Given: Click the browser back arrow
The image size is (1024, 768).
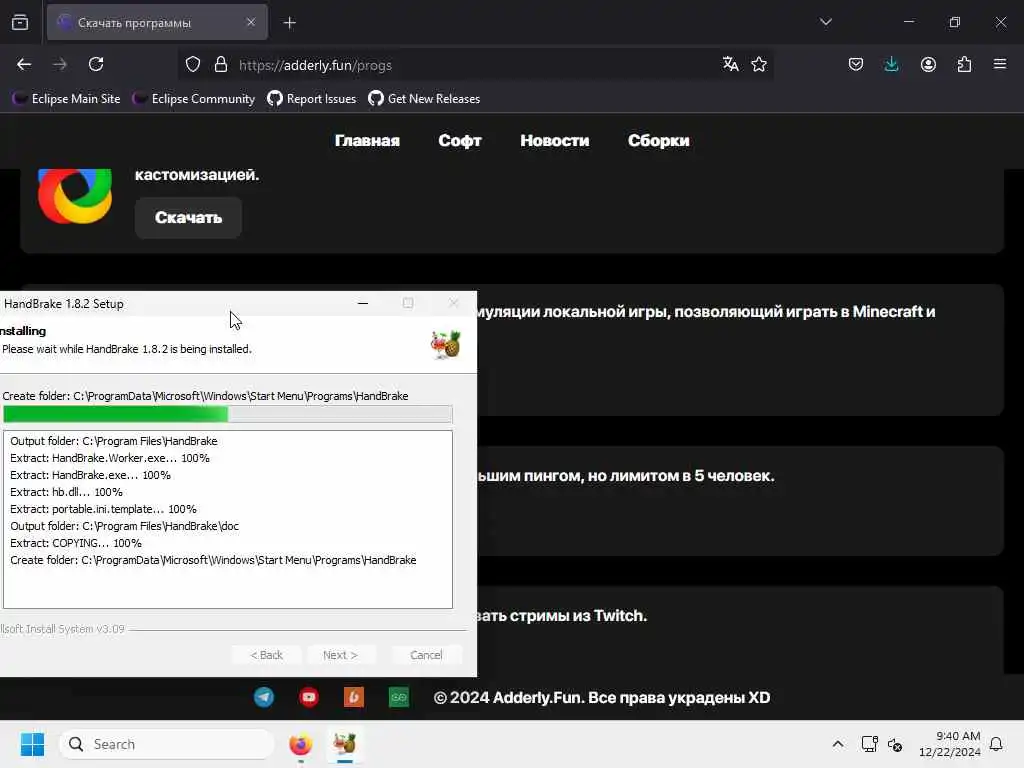Looking at the screenshot, I should coord(24,65).
